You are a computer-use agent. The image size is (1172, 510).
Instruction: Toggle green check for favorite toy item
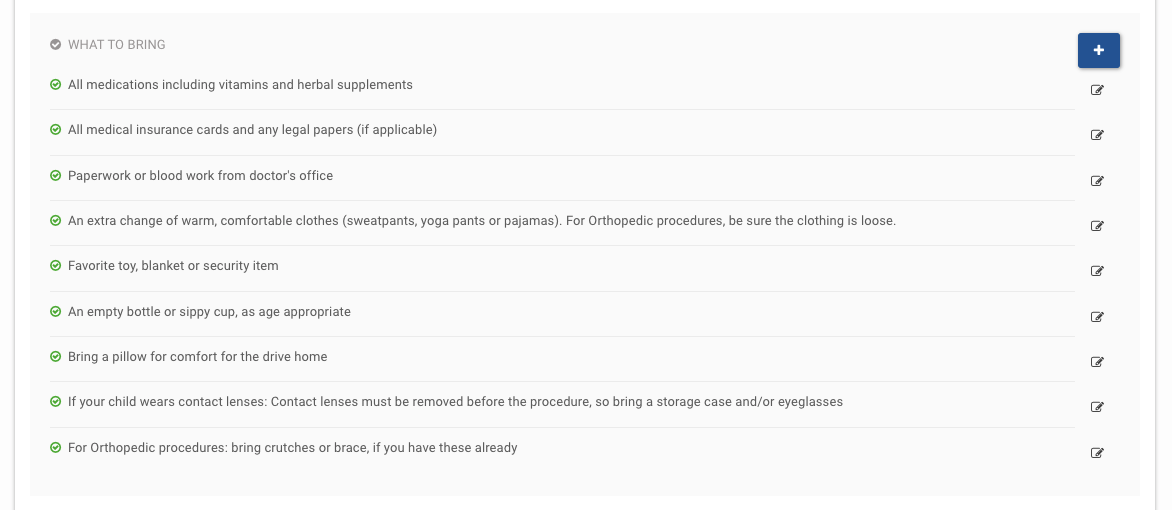click(x=56, y=266)
